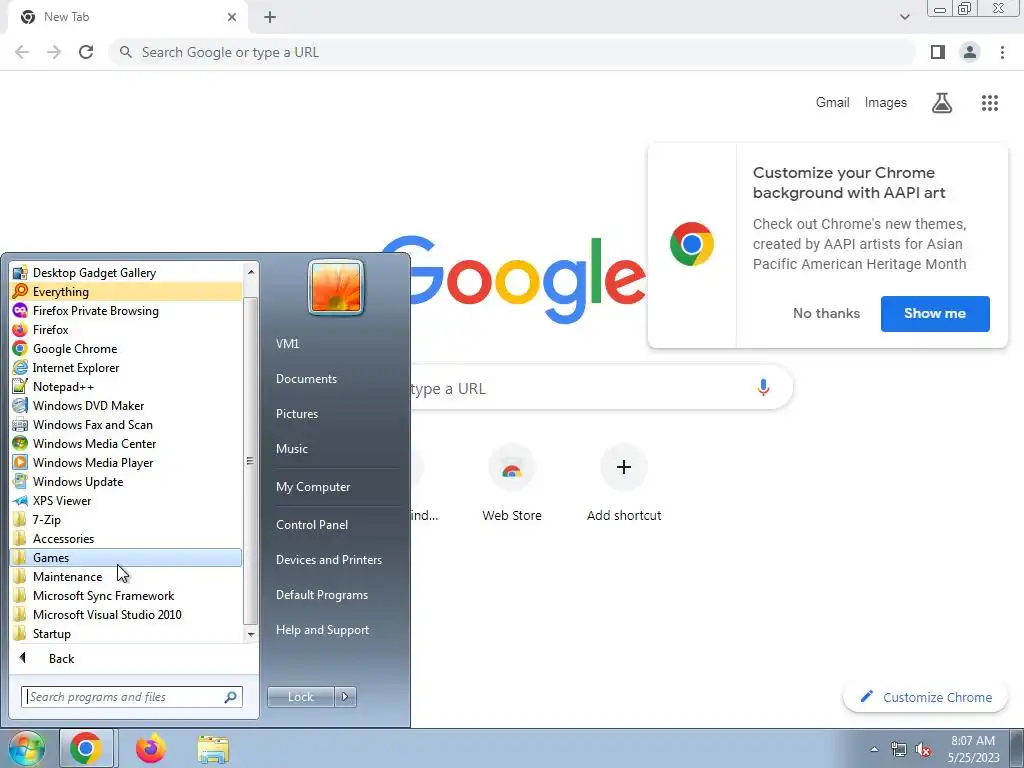Screen dimensions: 1024x768
Task: Start voice search with the microphone
Action: pyautogui.click(x=763, y=388)
